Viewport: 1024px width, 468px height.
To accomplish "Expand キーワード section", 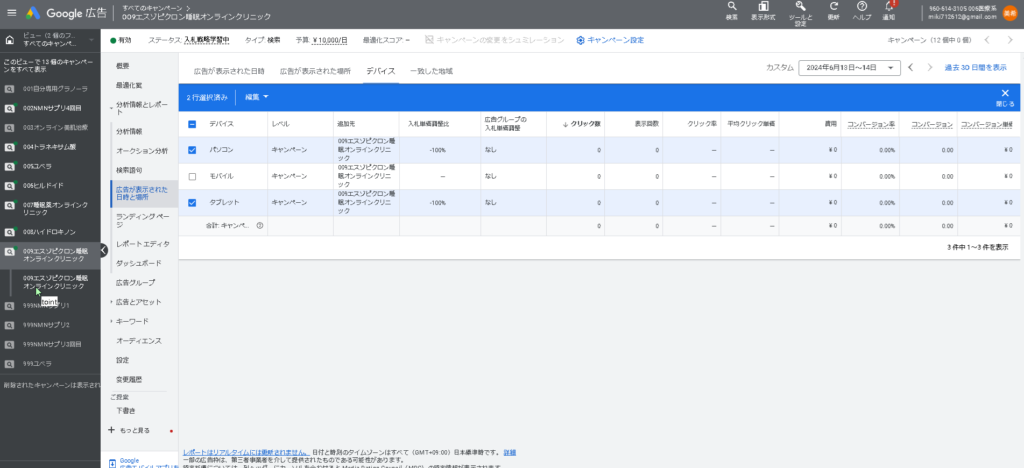I will [112, 321].
